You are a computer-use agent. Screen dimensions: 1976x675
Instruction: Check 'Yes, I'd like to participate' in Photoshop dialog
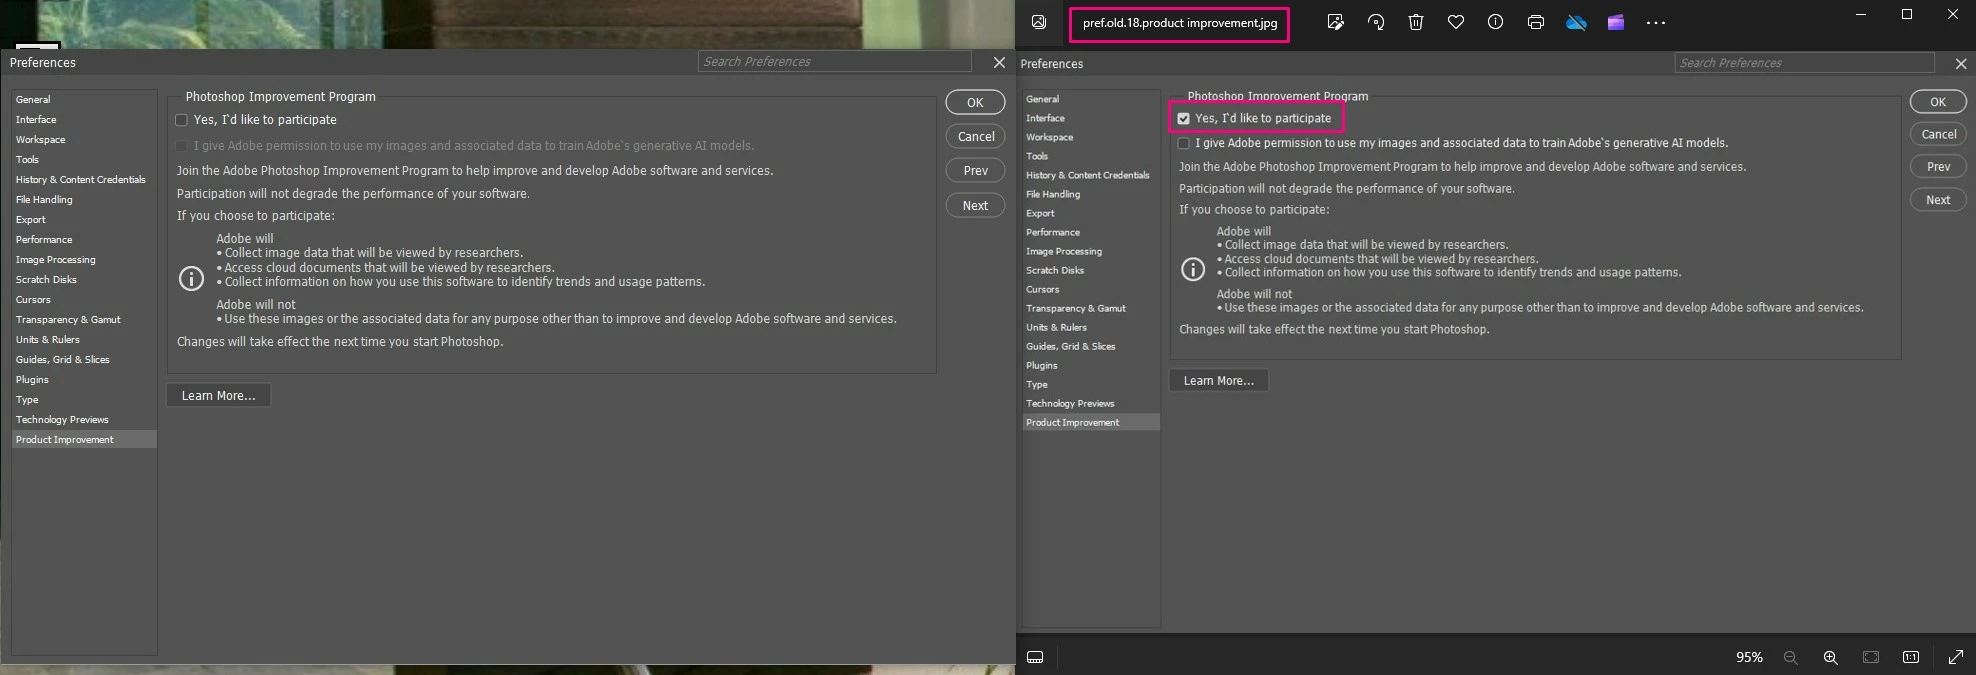click(181, 120)
